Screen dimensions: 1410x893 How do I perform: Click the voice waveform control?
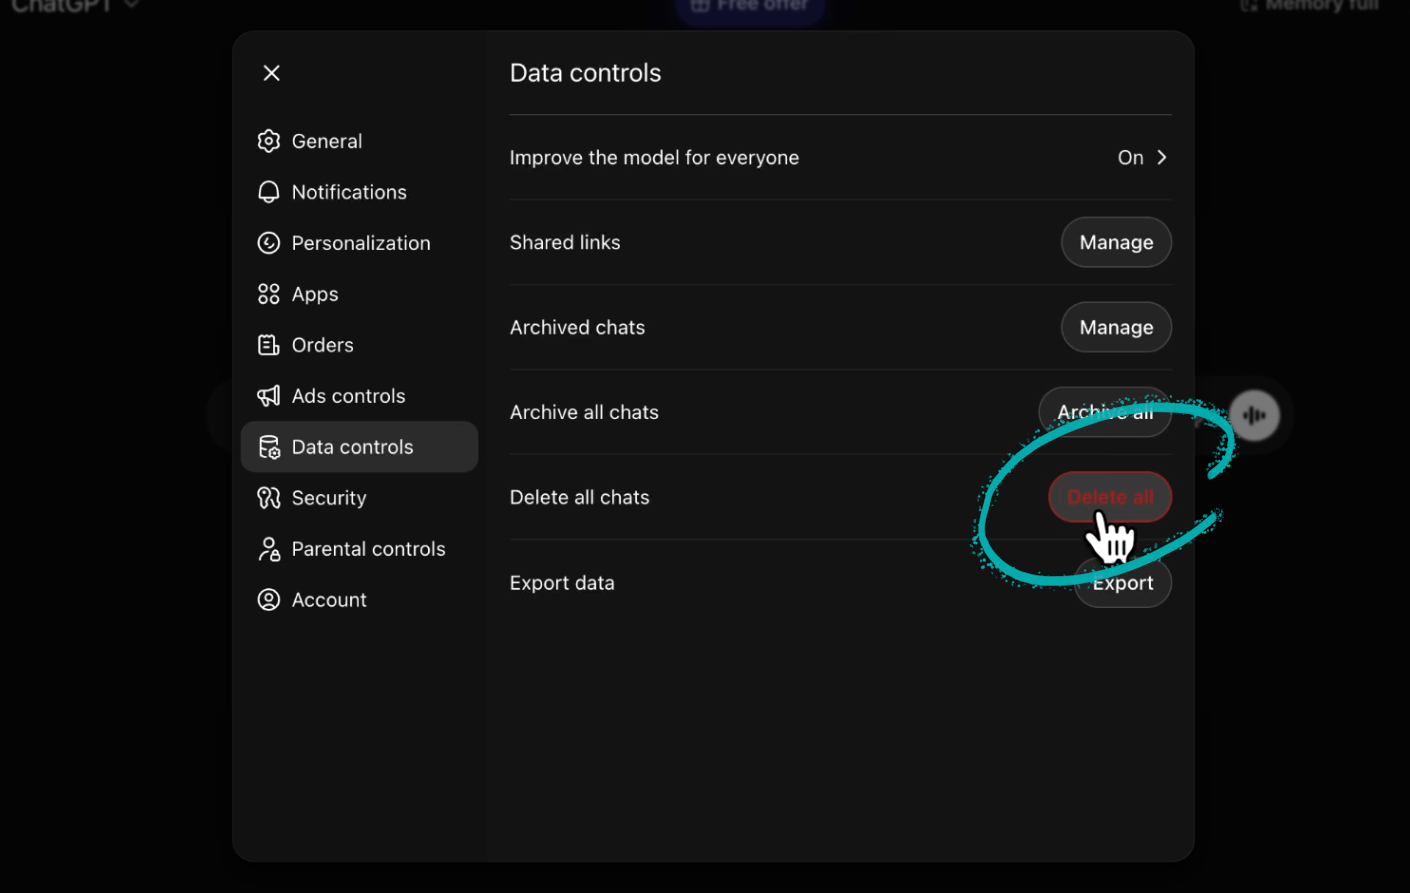pos(1254,415)
